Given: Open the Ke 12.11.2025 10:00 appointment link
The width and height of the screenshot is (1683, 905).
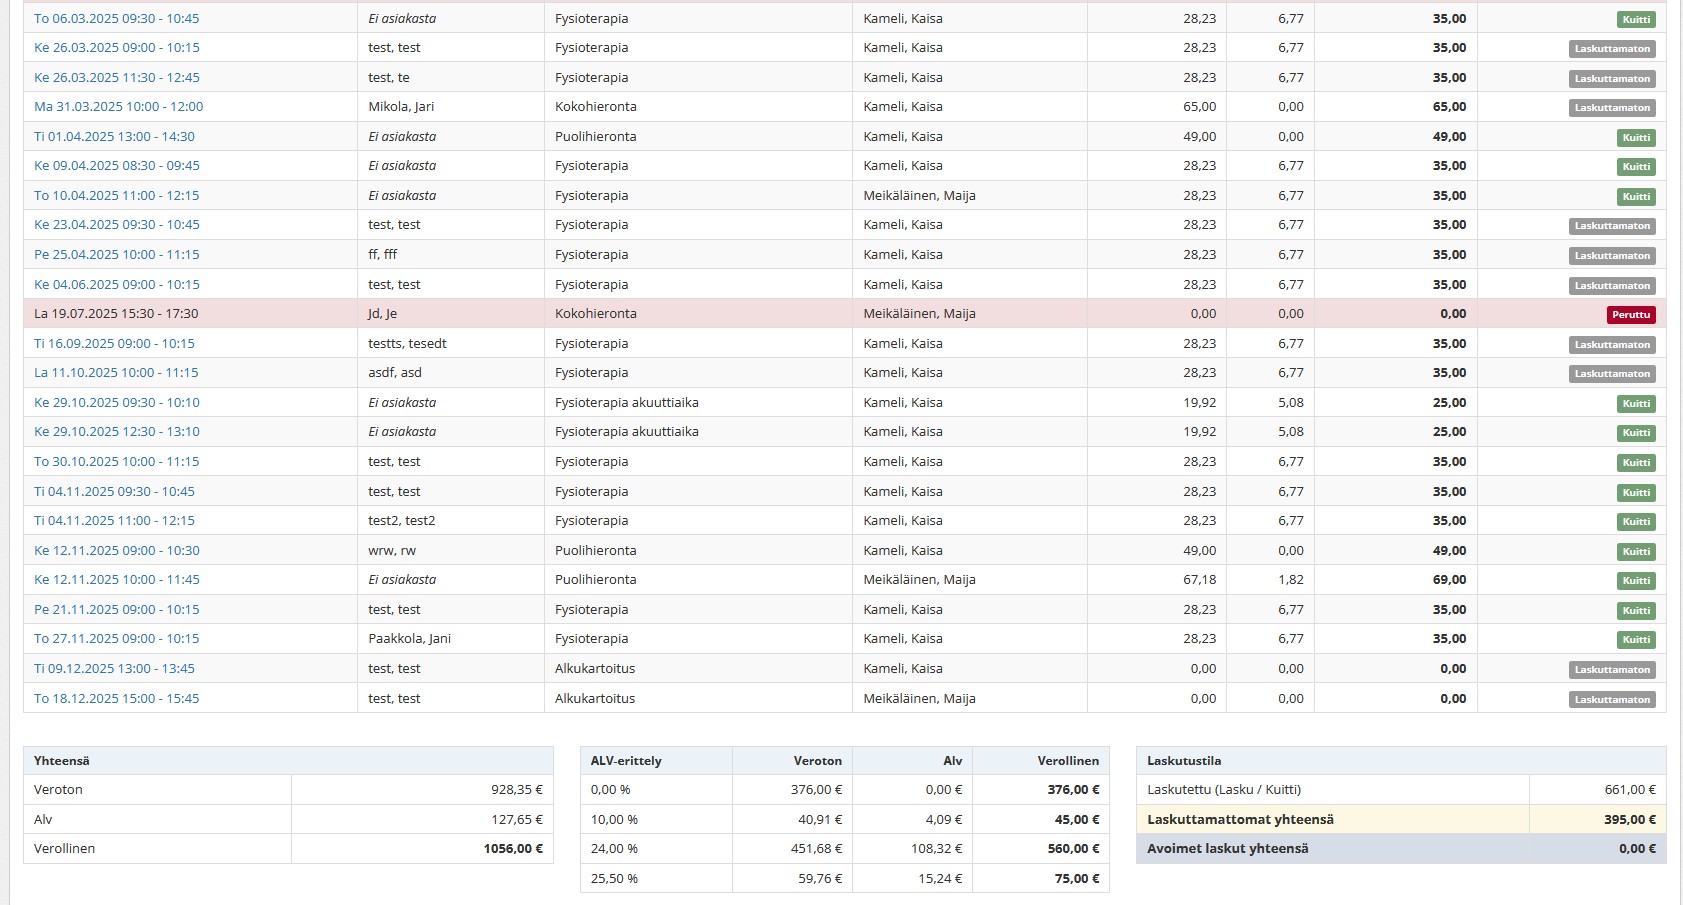Looking at the screenshot, I should tap(116, 579).
